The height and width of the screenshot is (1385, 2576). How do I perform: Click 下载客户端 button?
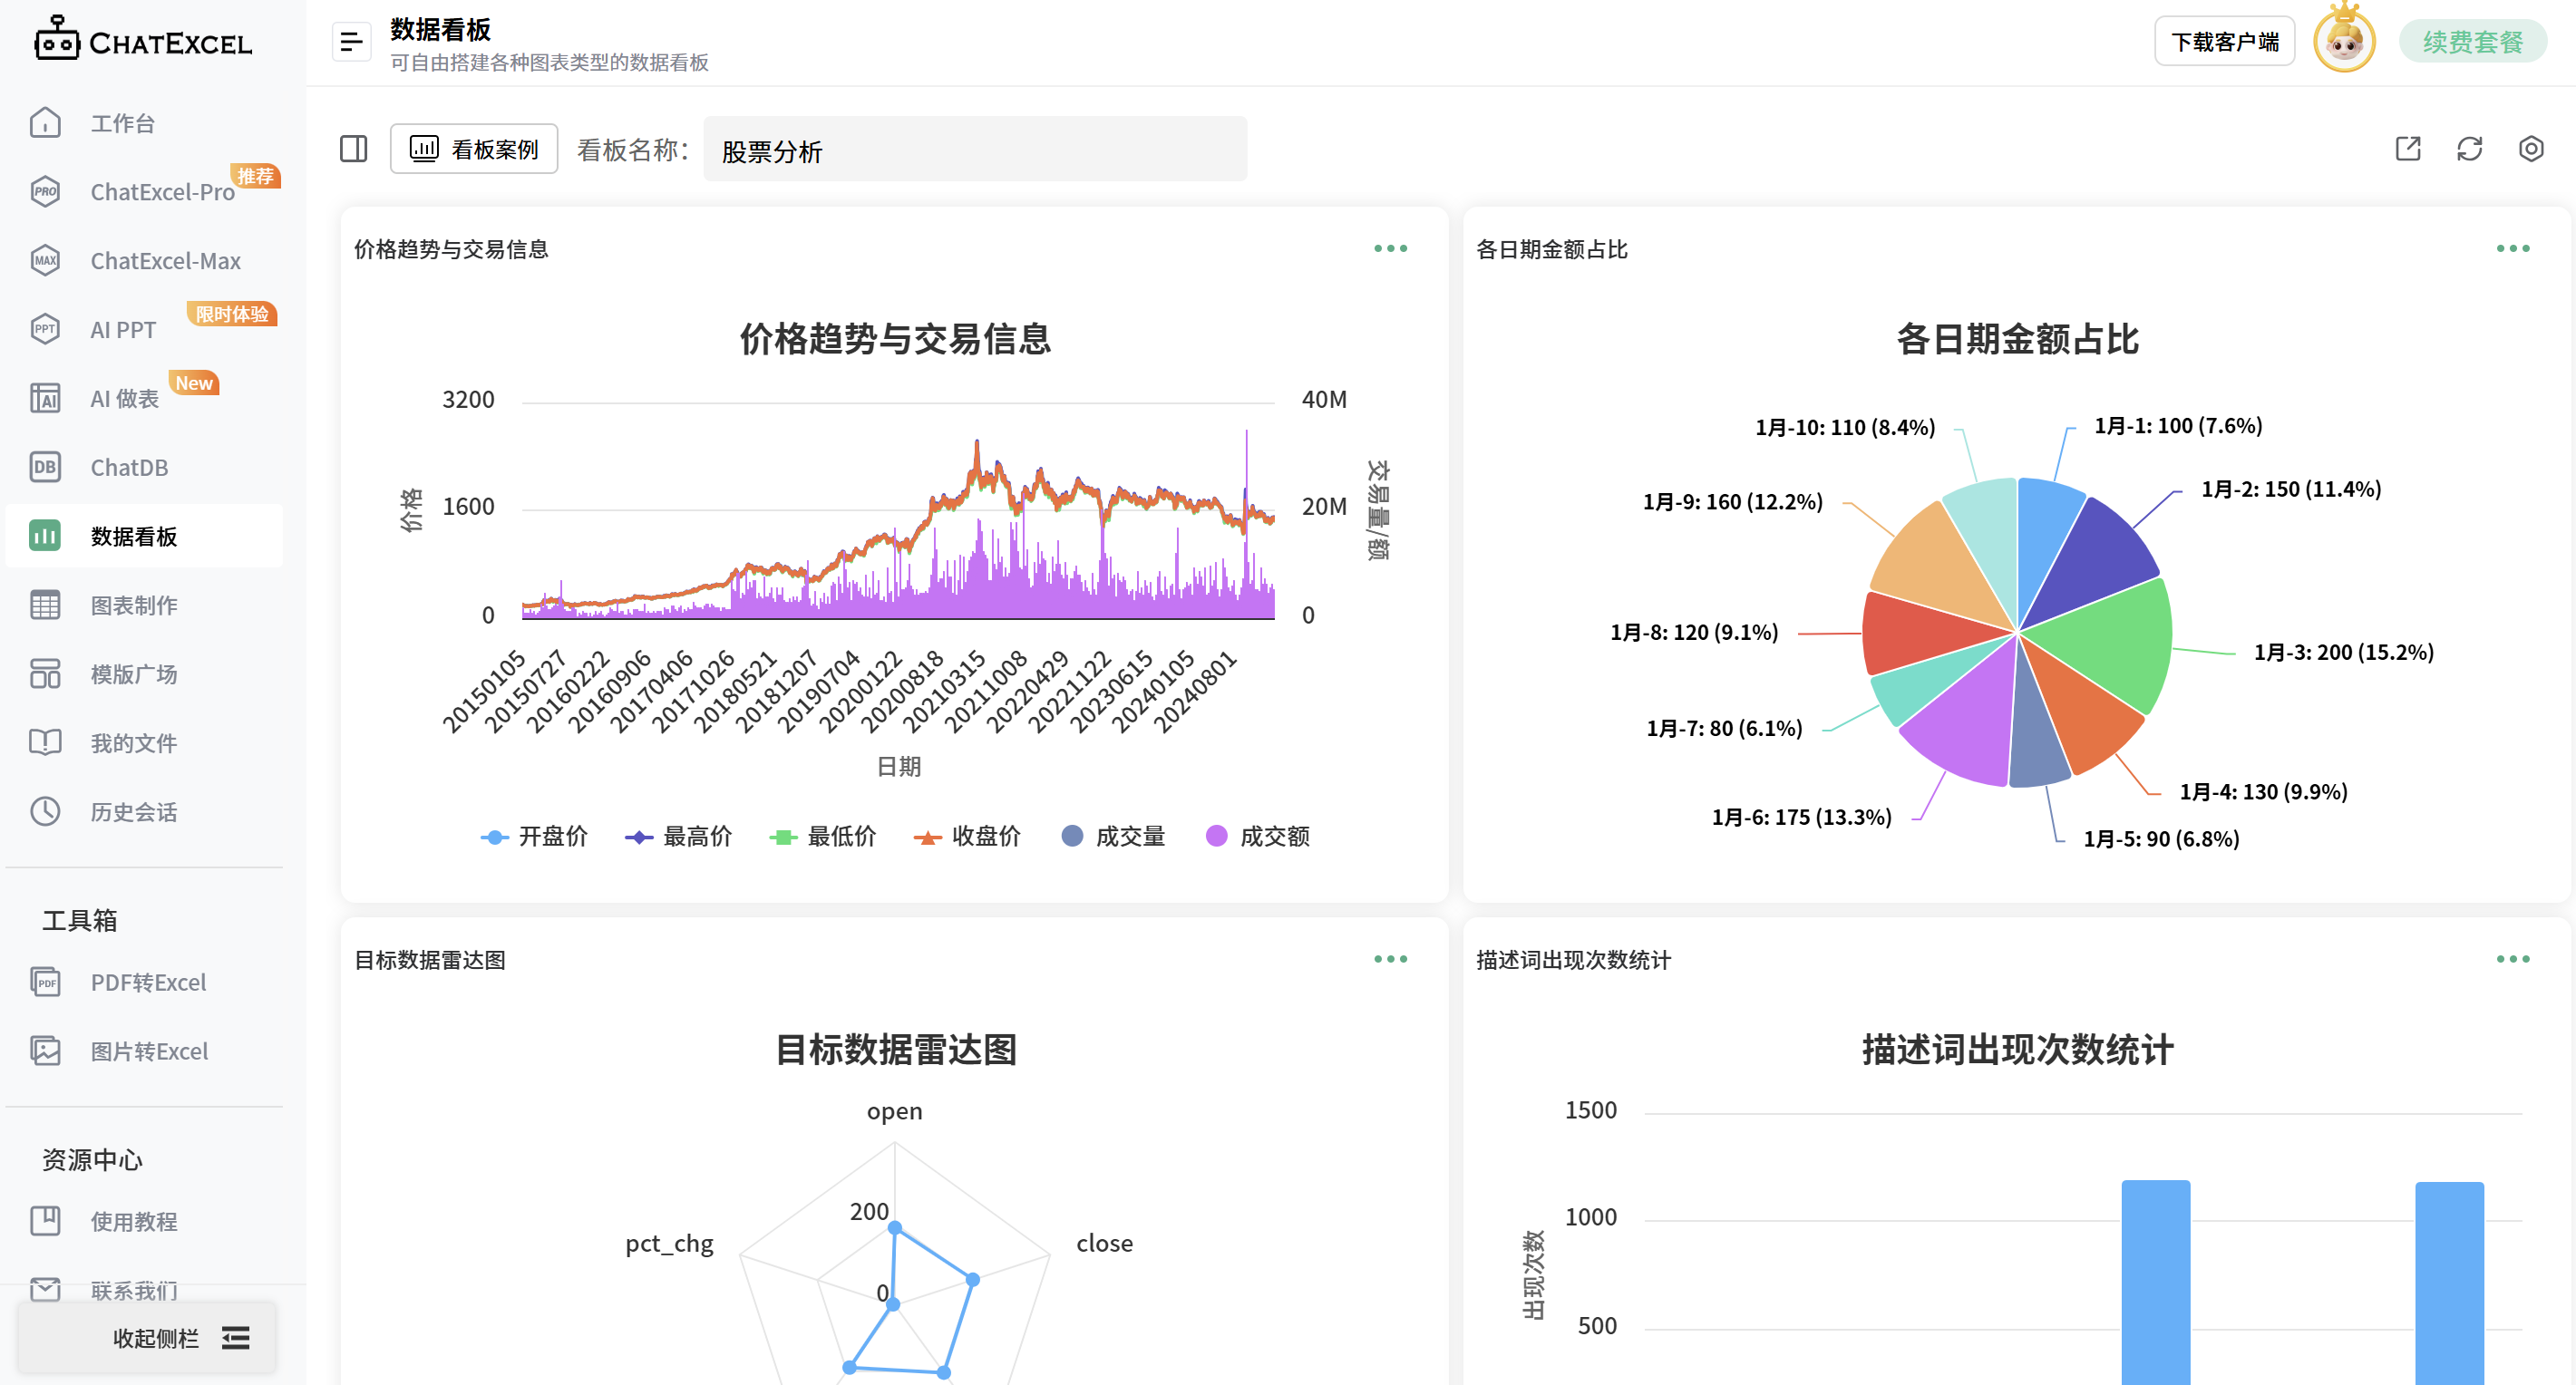[2224, 42]
